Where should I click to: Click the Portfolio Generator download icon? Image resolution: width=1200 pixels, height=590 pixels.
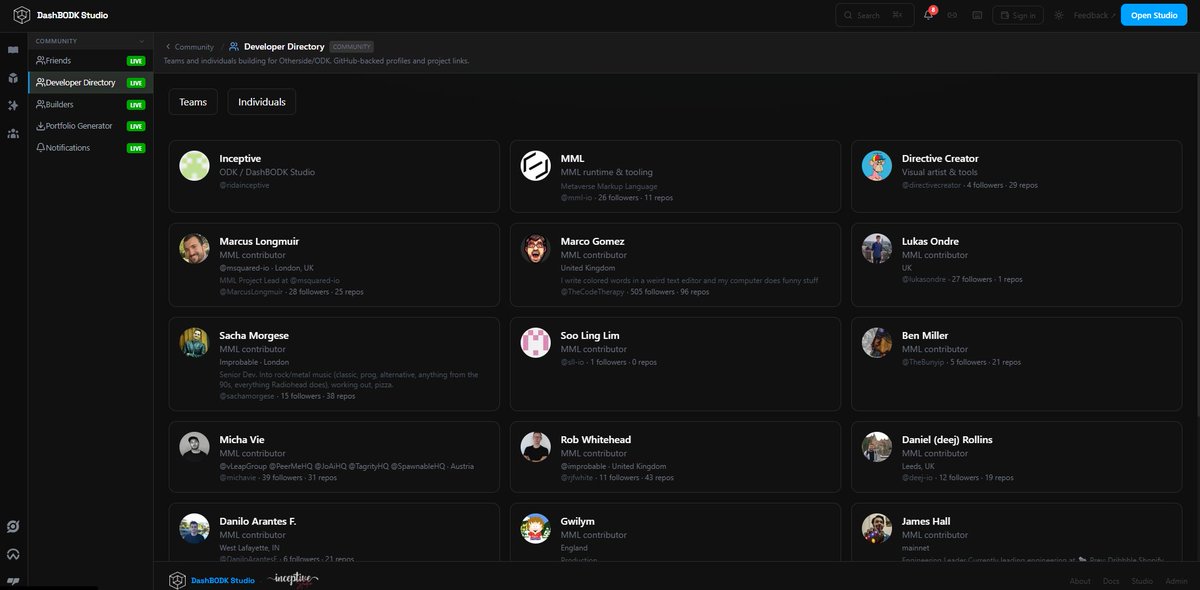pos(40,126)
